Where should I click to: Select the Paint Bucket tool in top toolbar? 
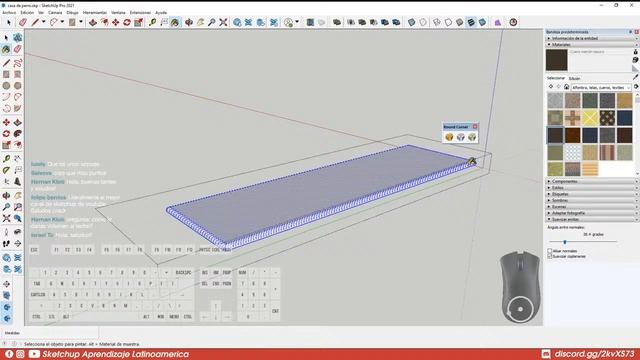[175, 22]
